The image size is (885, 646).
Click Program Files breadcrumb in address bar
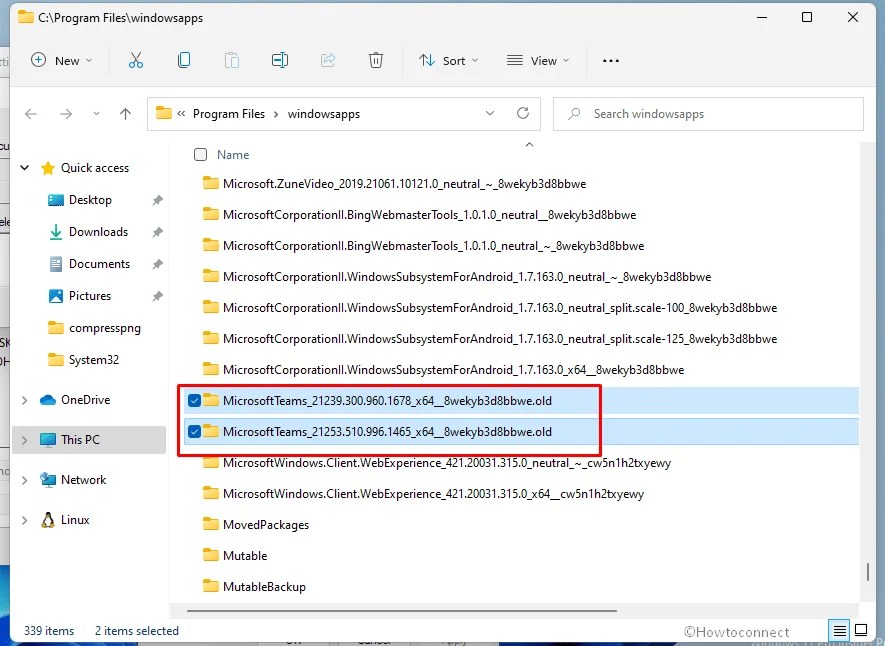229,114
